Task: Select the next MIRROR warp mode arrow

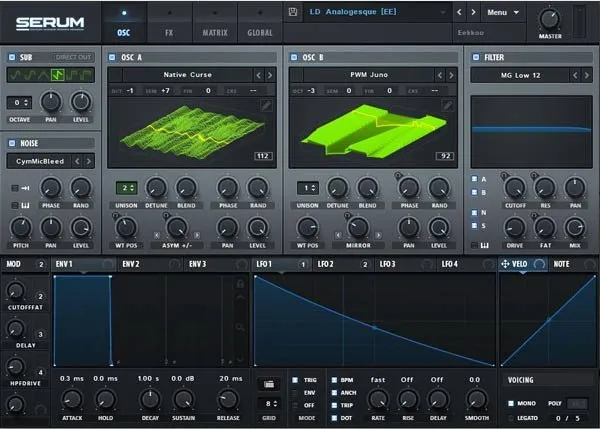Action: pyautogui.click(x=378, y=235)
